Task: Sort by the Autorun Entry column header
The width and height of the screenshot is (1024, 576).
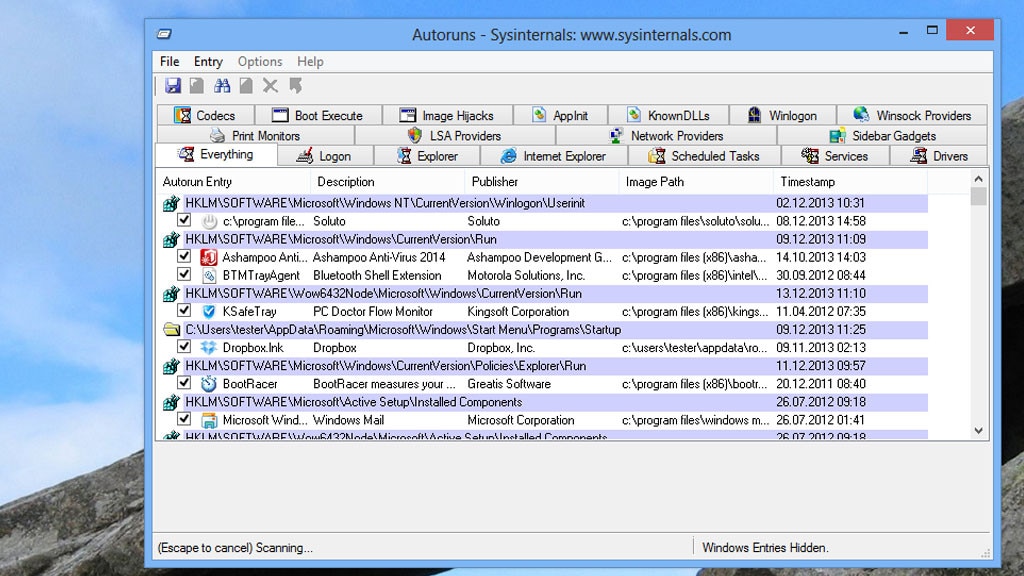Action: pos(233,182)
